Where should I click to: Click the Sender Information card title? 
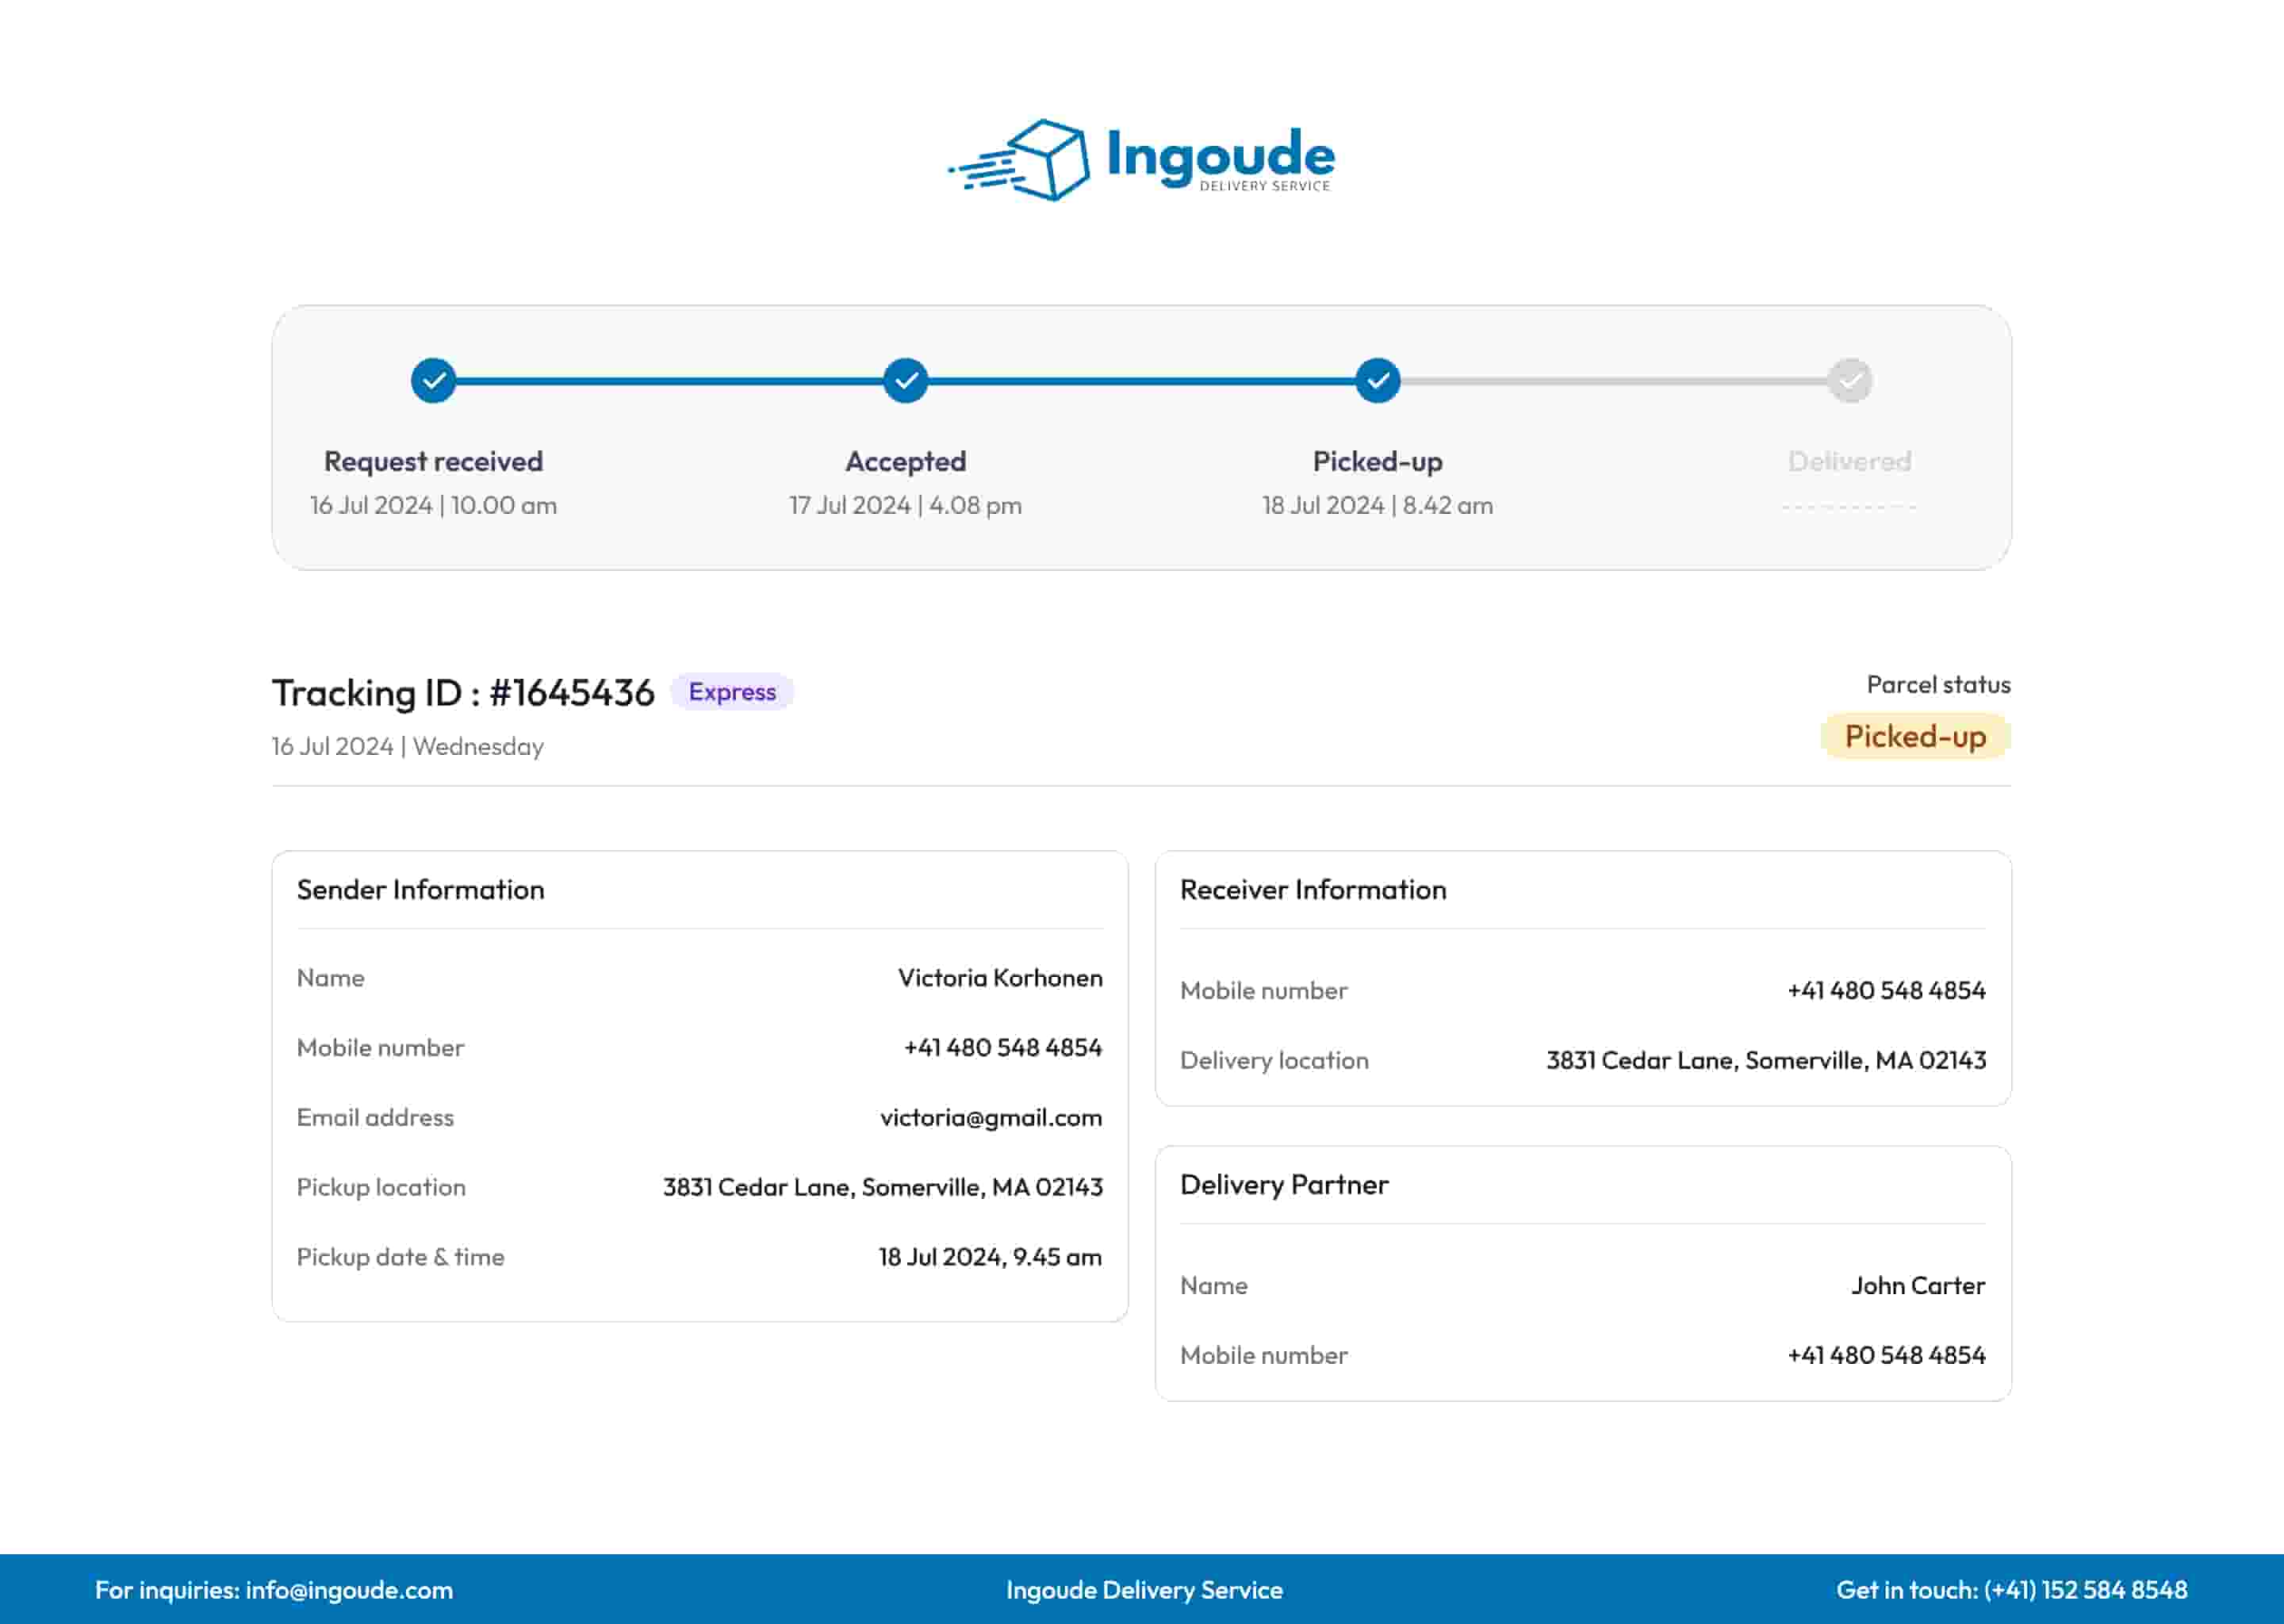pos(420,890)
